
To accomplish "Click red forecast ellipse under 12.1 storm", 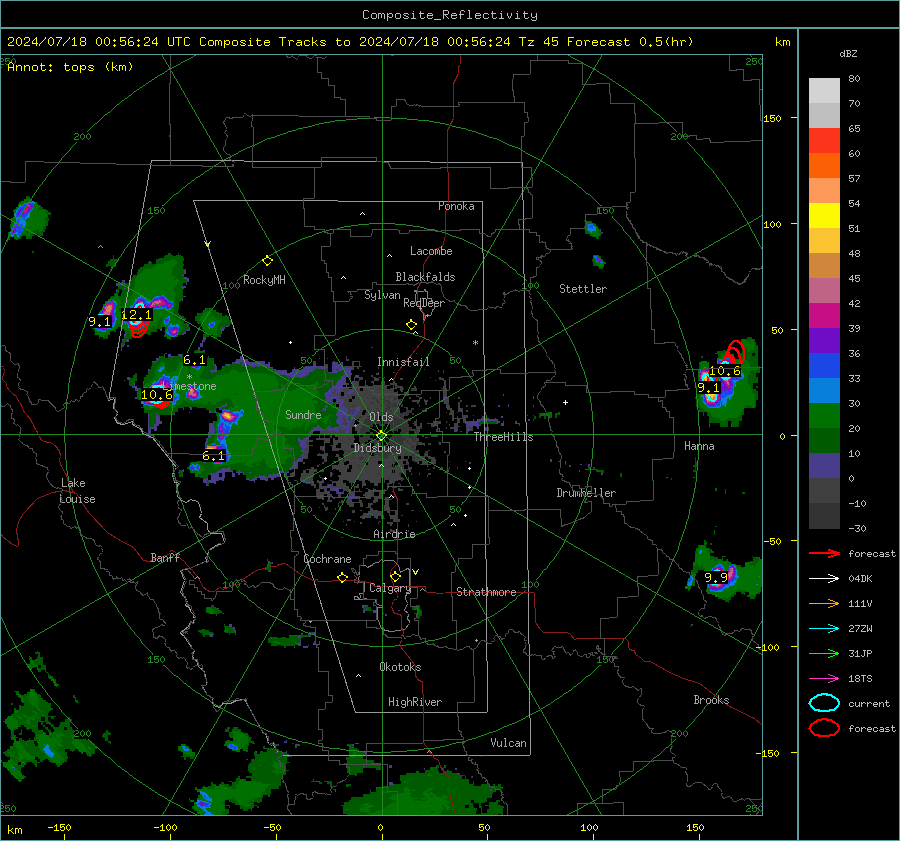I will [138, 328].
